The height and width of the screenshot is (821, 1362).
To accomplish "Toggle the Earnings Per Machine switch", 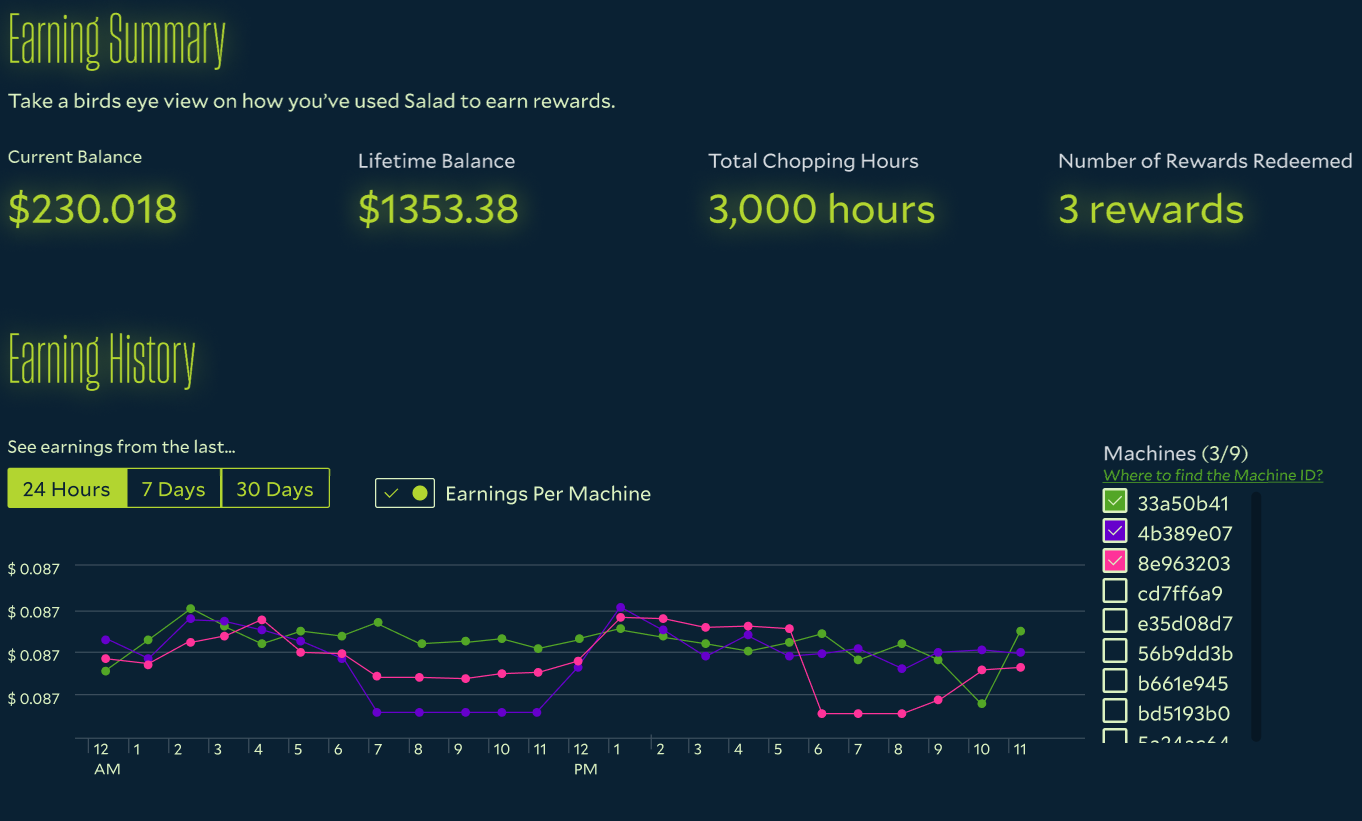I will click(x=405, y=493).
